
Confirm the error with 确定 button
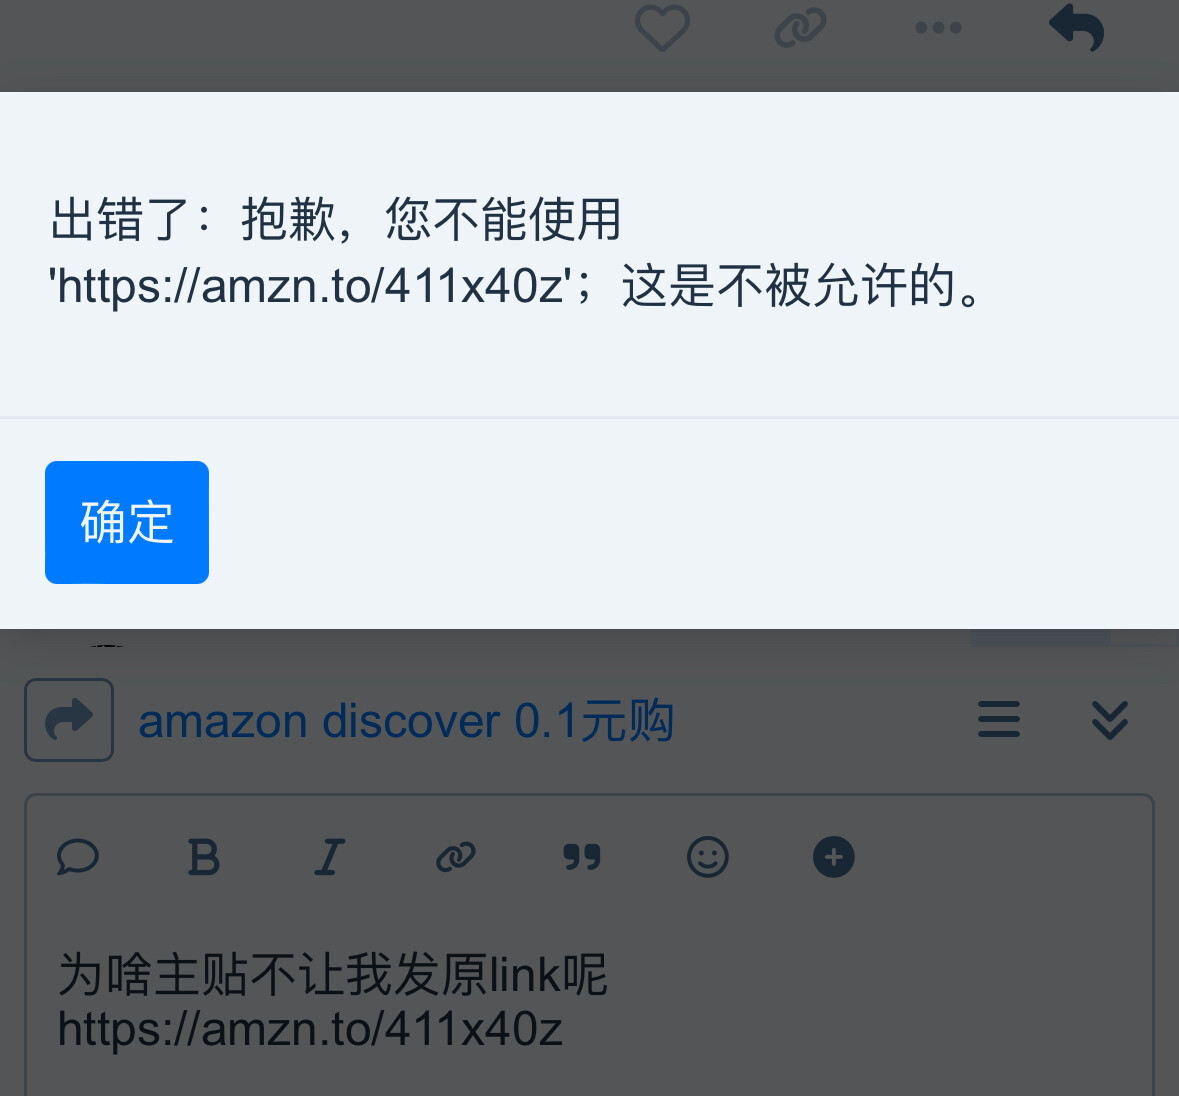[x=127, y=522]
